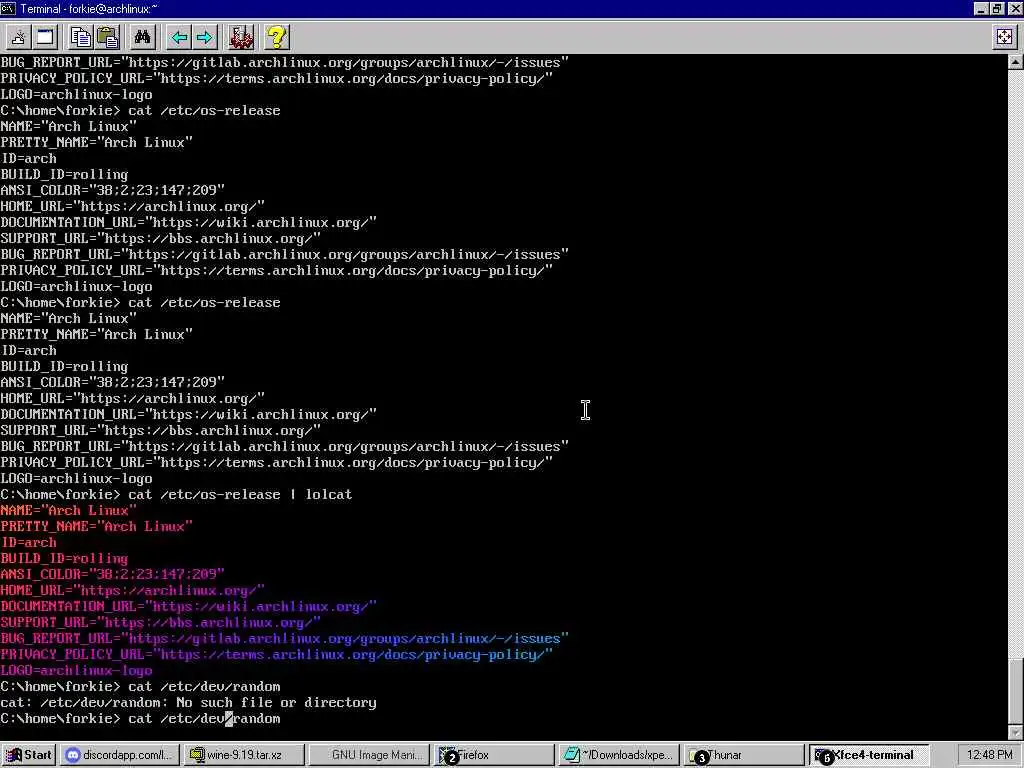Image resolution: width=1024 pixels, height=768 pixels.
Task: Click the vertical scrollbar thumb
Action: [1016, 690]
